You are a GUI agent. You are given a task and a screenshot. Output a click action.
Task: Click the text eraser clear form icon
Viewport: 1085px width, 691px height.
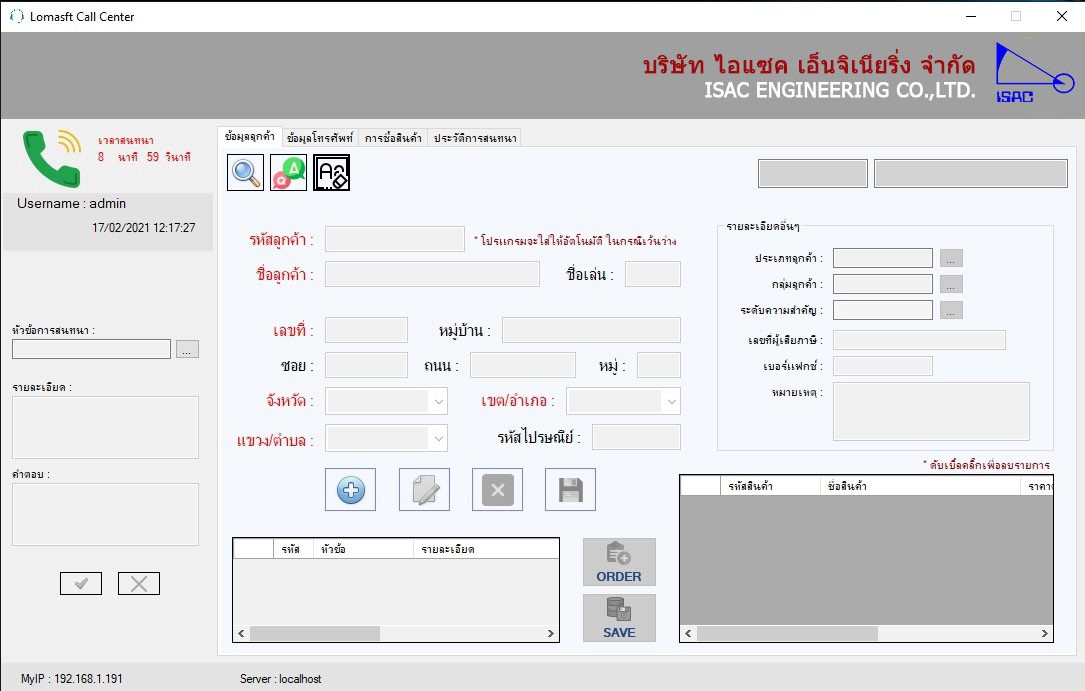(332, 173)
